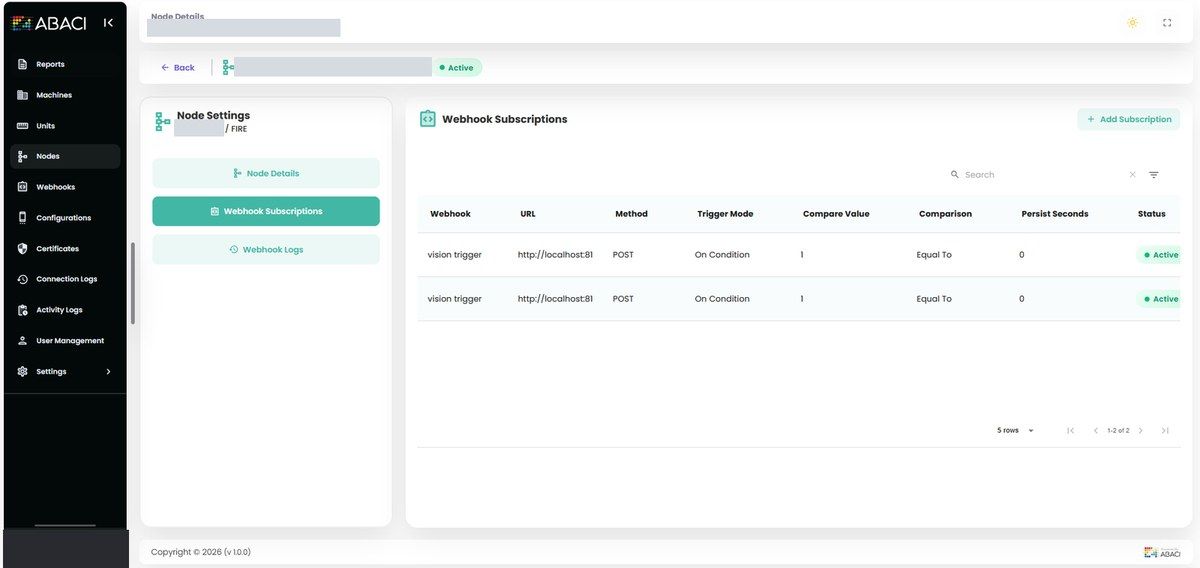Go to last page of table
1200x568 pixels.
tap(1165, 430)
